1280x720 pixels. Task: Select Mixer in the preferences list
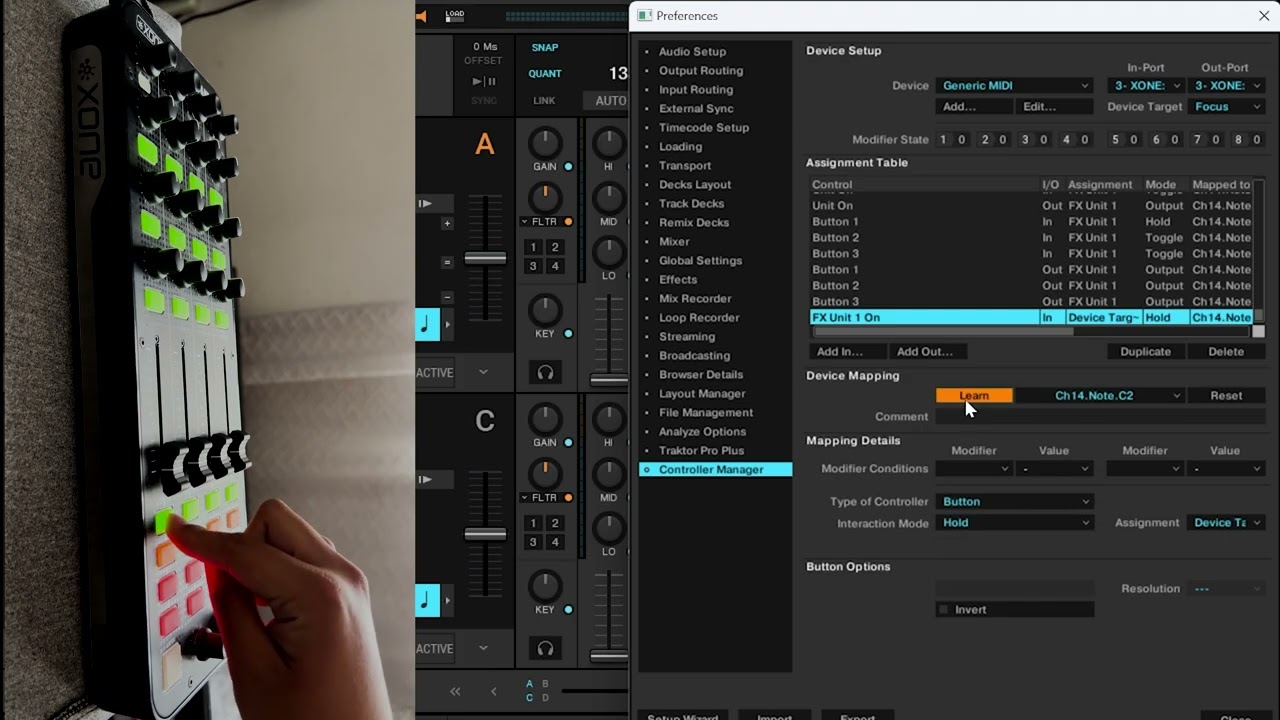(x=674, y=242)
